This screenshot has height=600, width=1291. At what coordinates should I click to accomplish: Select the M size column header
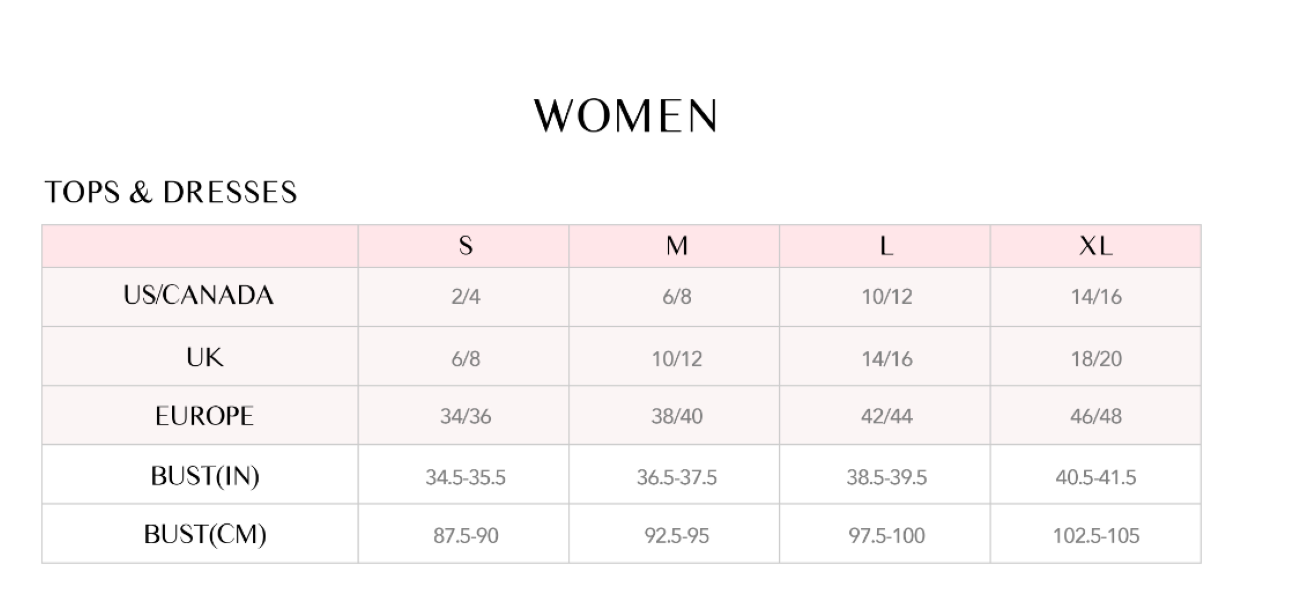point(676,246)
